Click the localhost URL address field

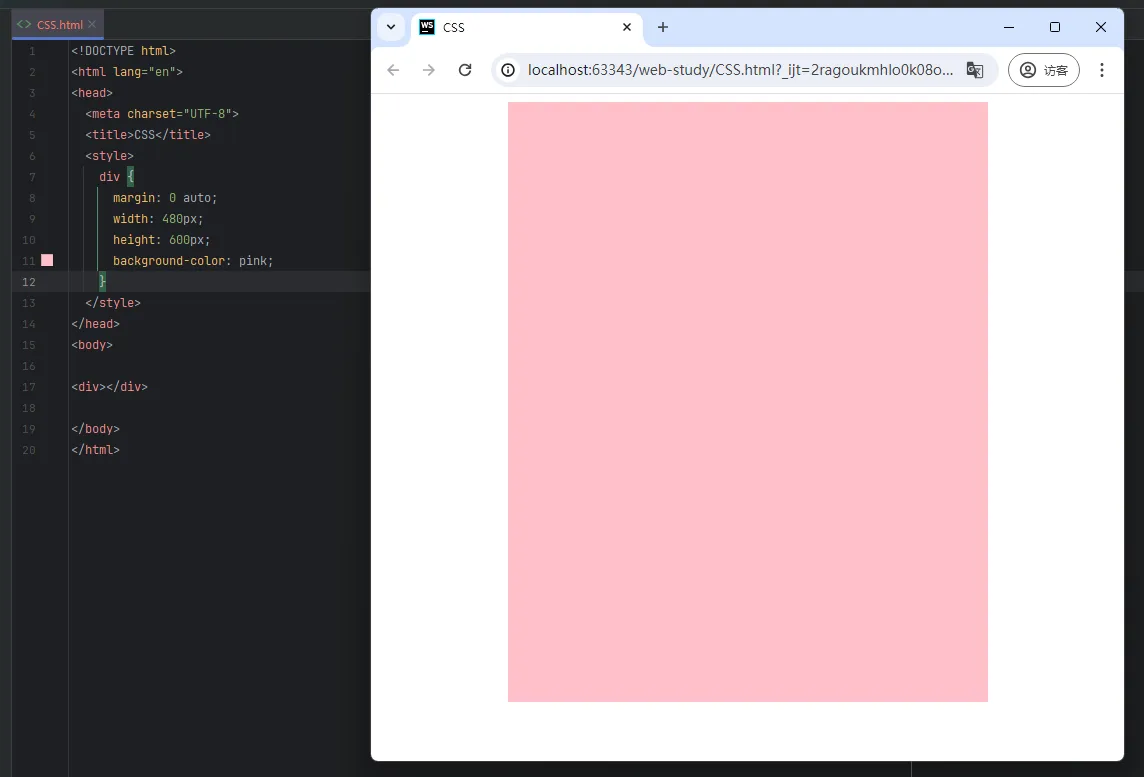740,70
